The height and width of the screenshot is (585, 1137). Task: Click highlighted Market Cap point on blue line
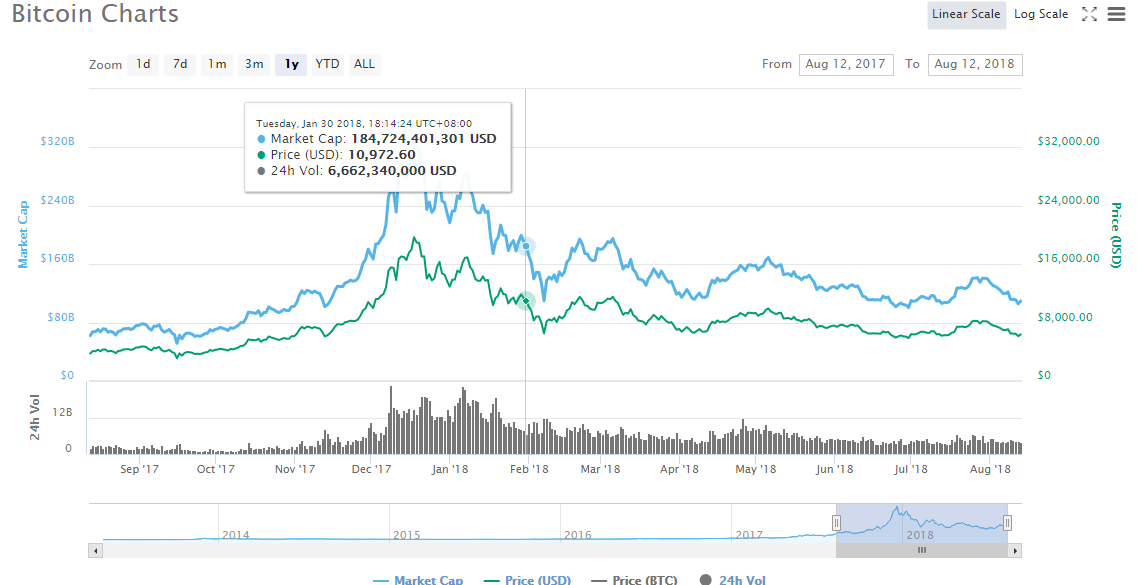point(526,246)
